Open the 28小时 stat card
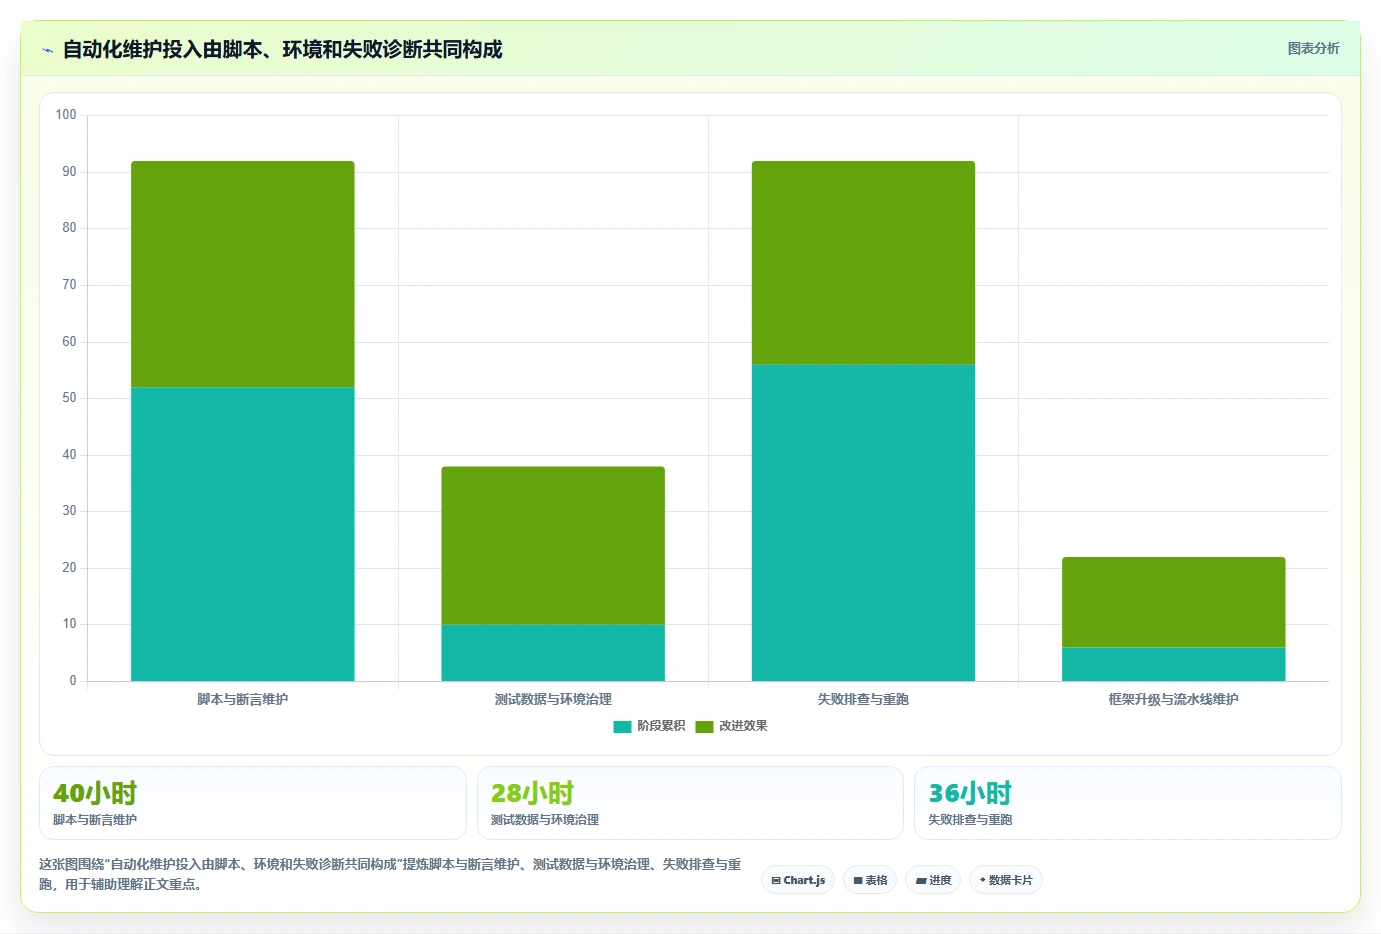Image resolution: width=1381 pixels, height=934 pixels. click(x=690, y=803)
